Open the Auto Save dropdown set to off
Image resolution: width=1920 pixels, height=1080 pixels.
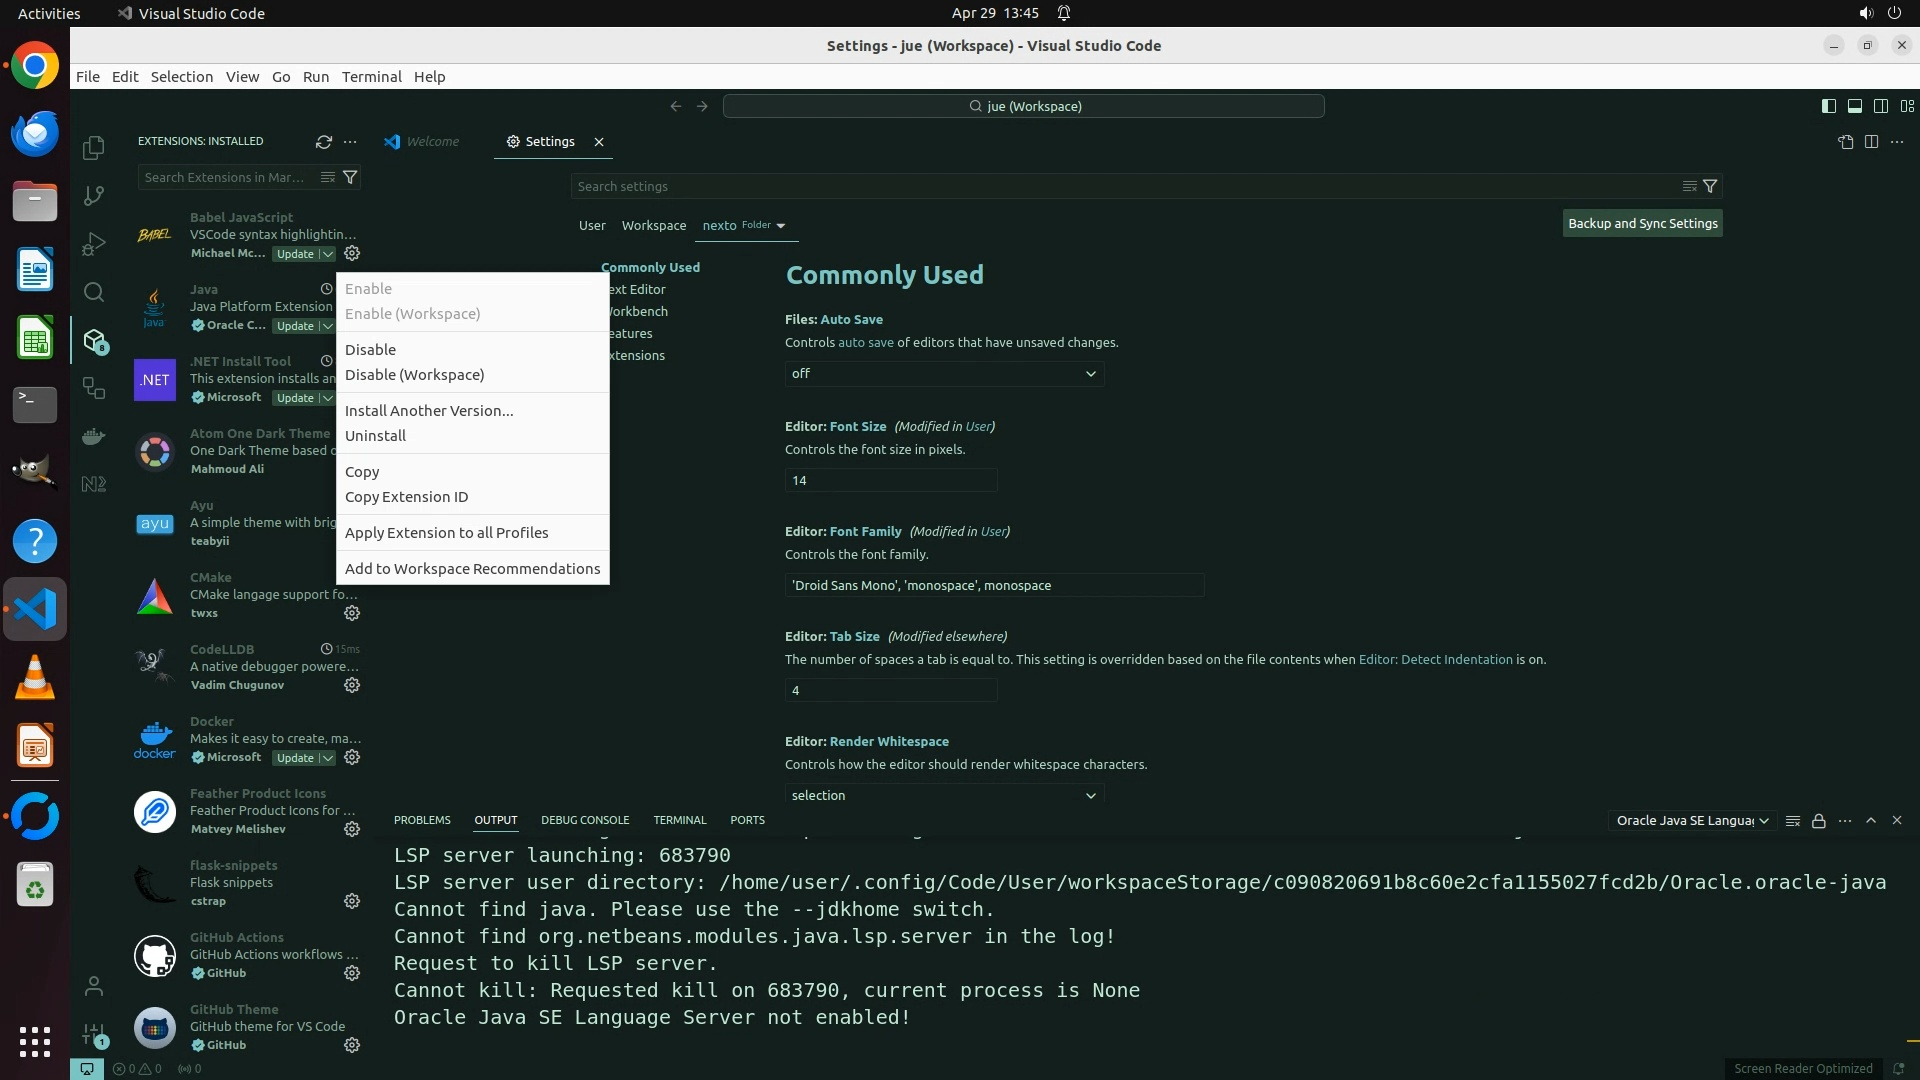pos(944,374)
